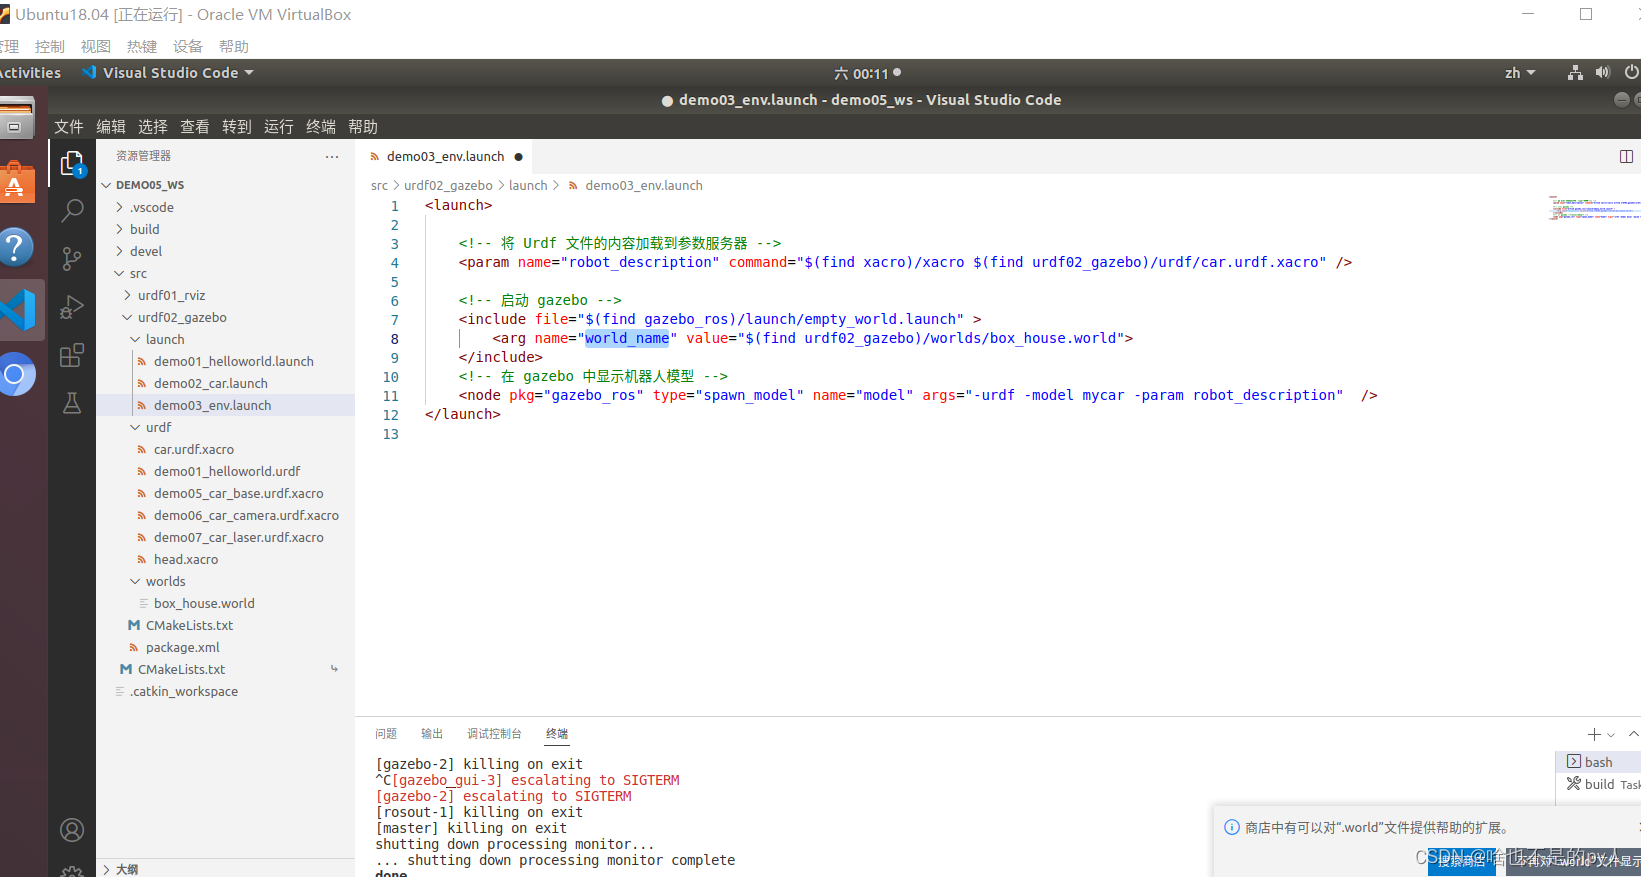
Task: Select the demo03_env.launch editor tab
Action: point(445,157)
